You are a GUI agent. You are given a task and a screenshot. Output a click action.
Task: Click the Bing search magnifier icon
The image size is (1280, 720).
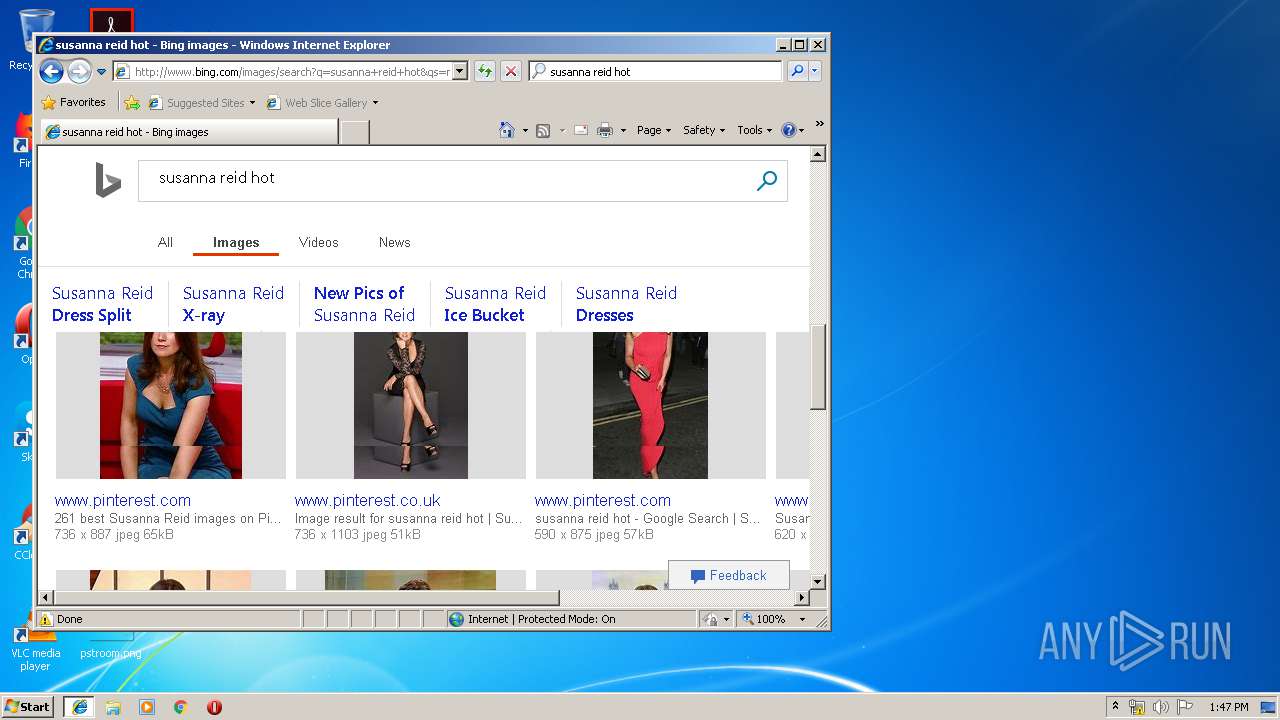[x=767, y=181]
